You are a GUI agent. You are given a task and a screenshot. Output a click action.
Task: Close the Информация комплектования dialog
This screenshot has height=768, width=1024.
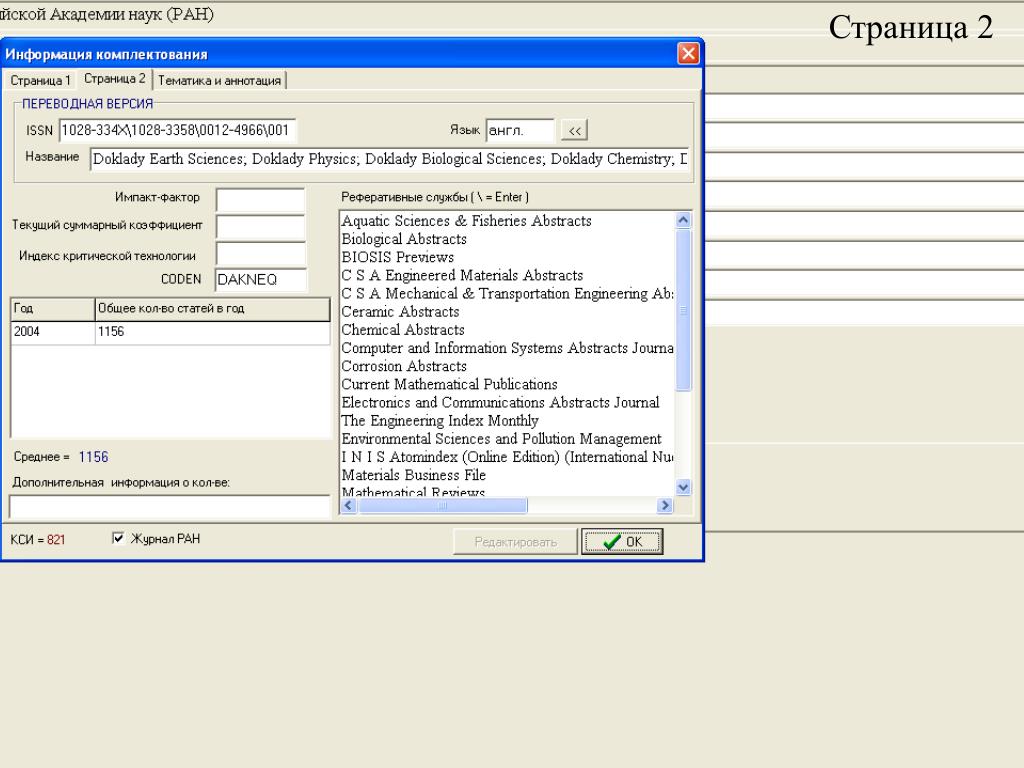click(x=688, y=53)
